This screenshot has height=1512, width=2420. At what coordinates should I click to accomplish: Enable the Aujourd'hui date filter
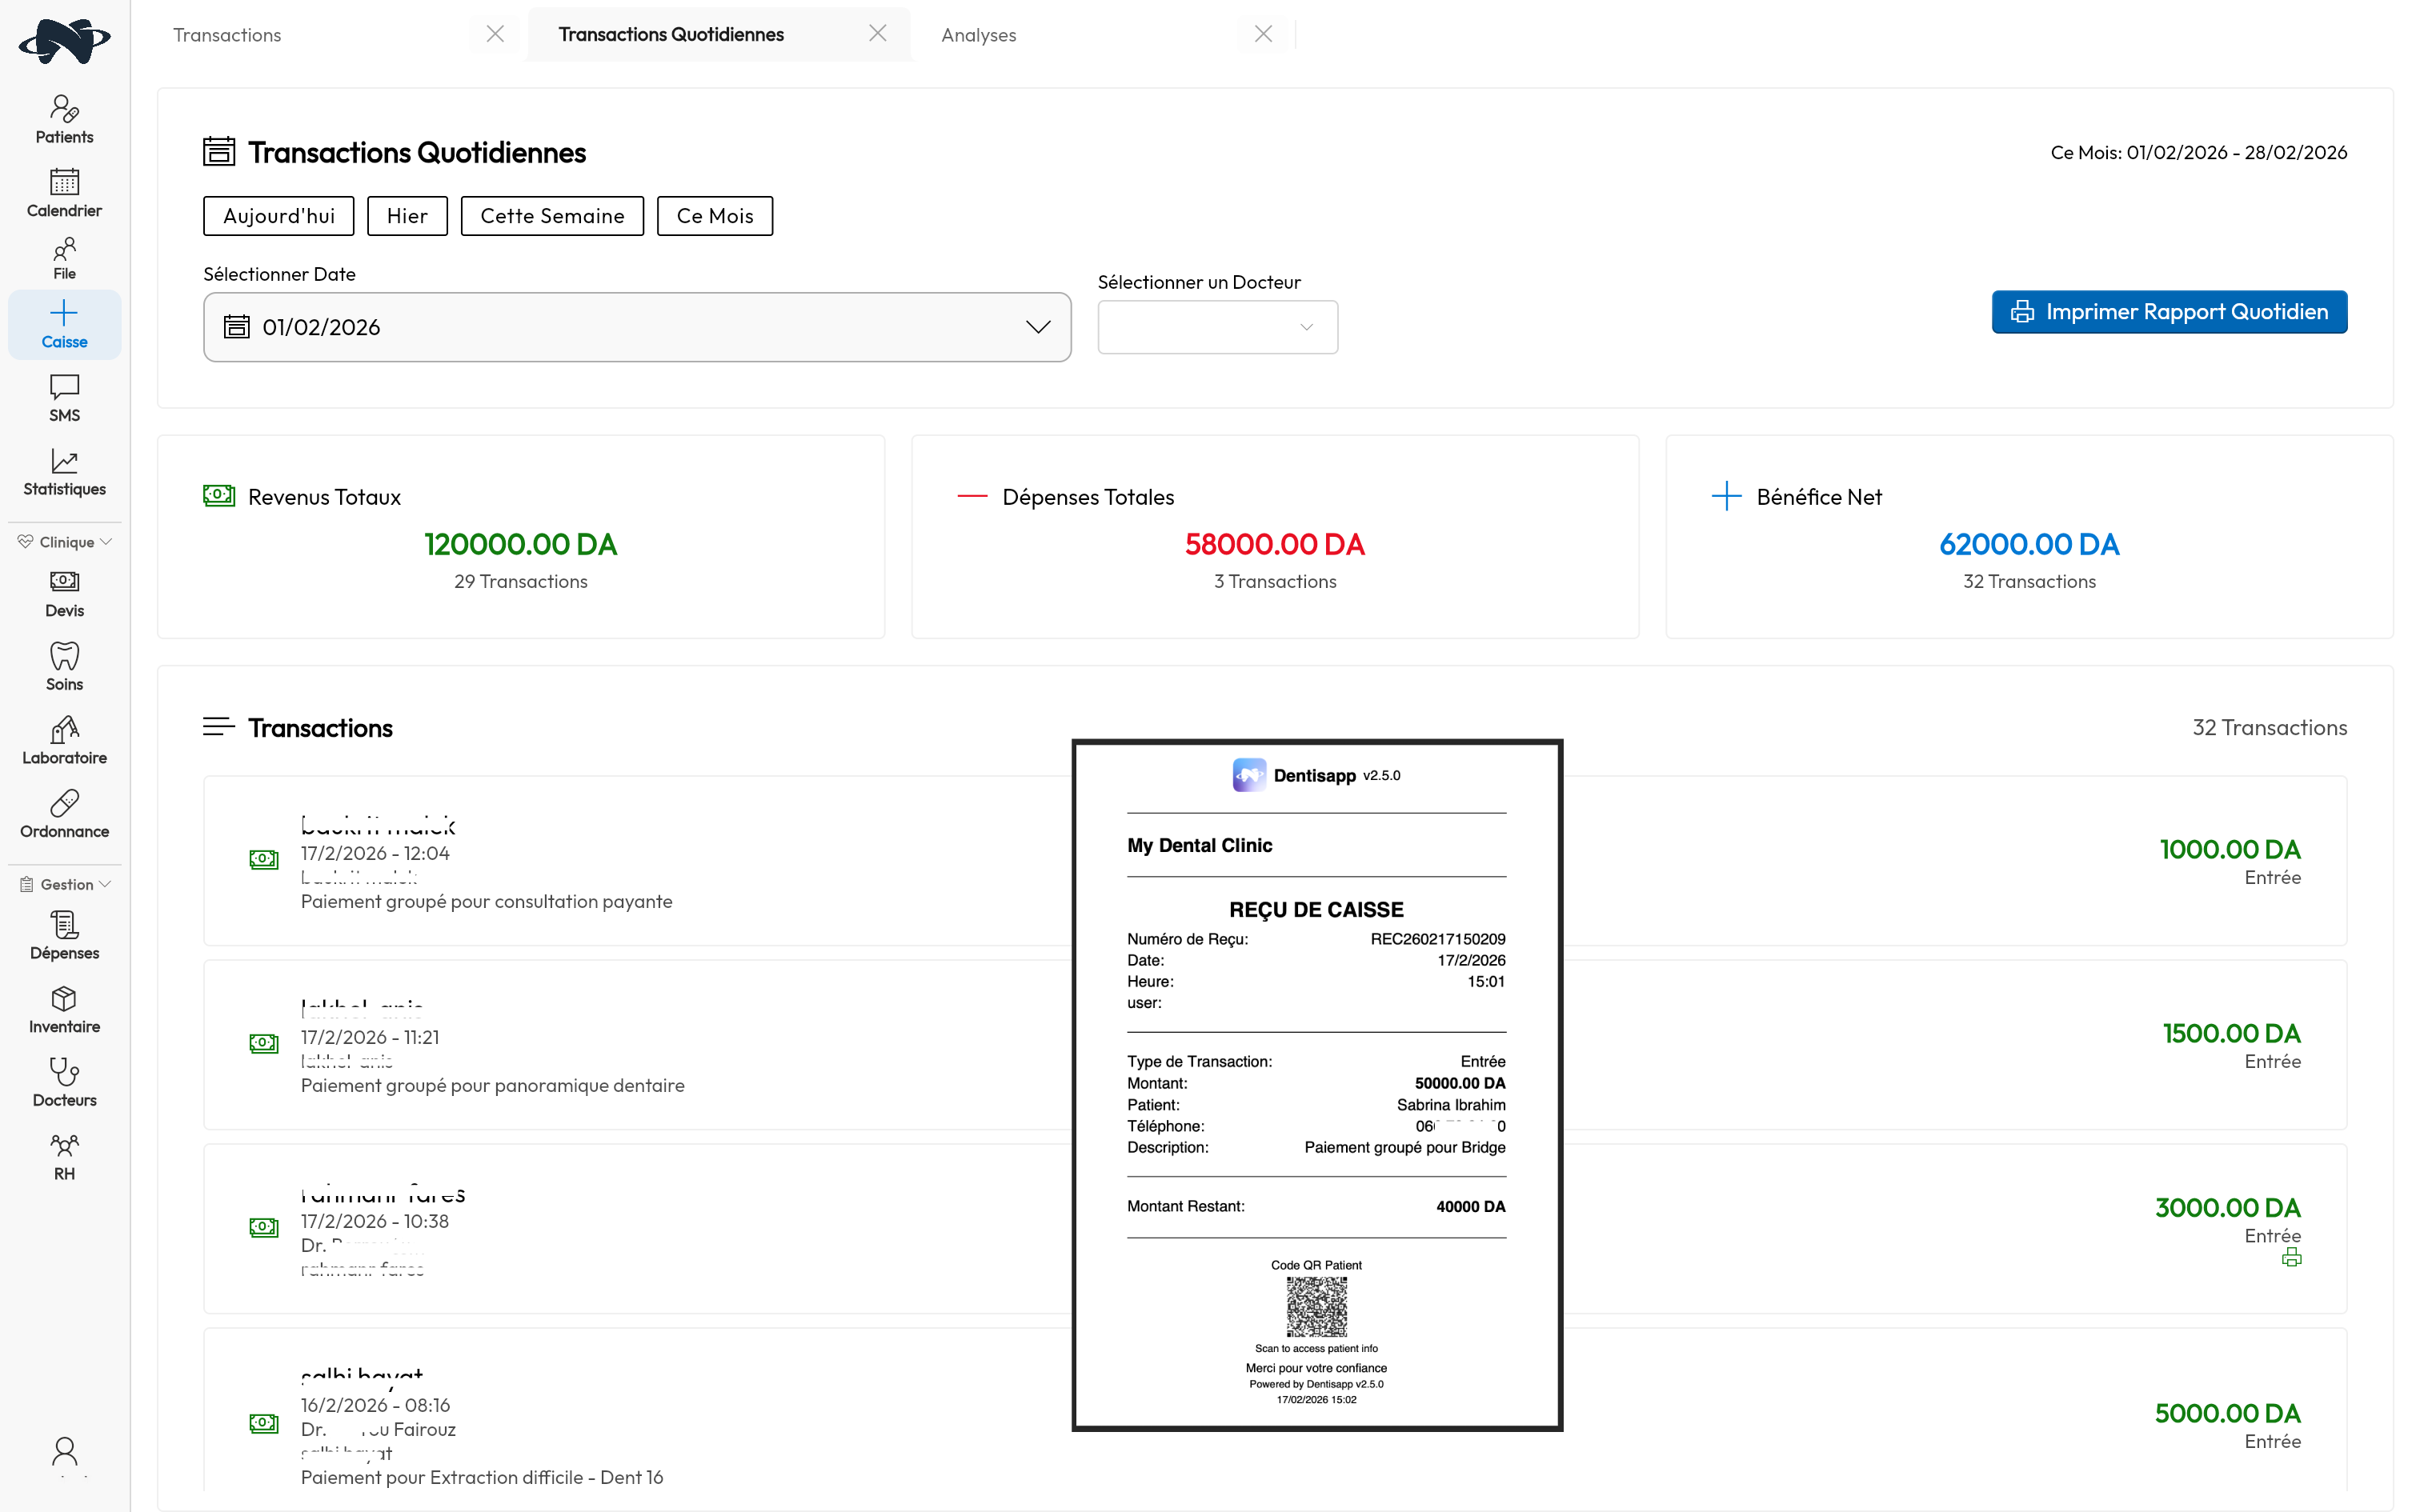[278, 215]
